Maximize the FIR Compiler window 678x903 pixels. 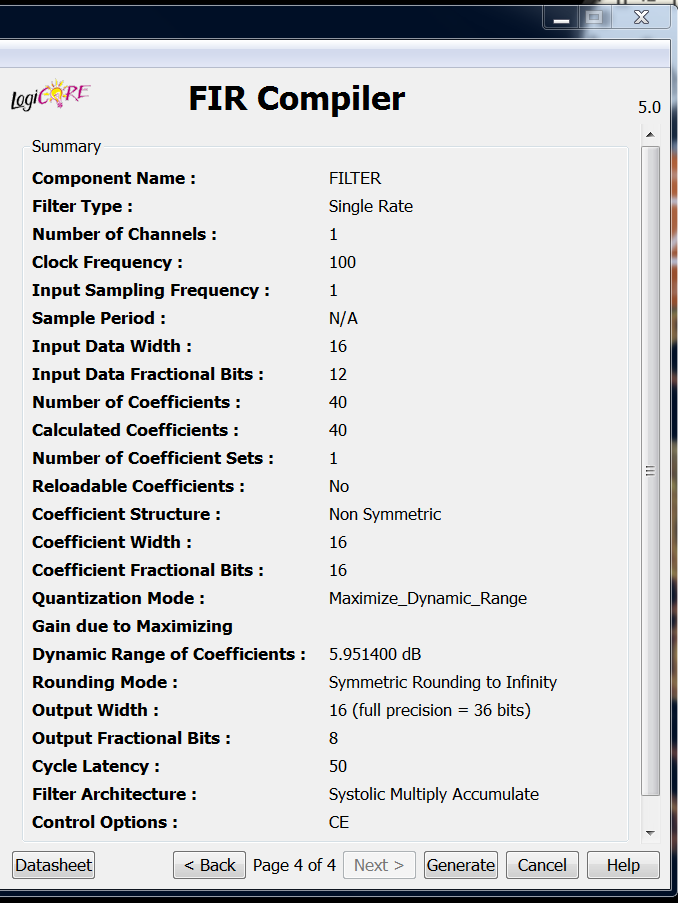(x=594, y=18)
